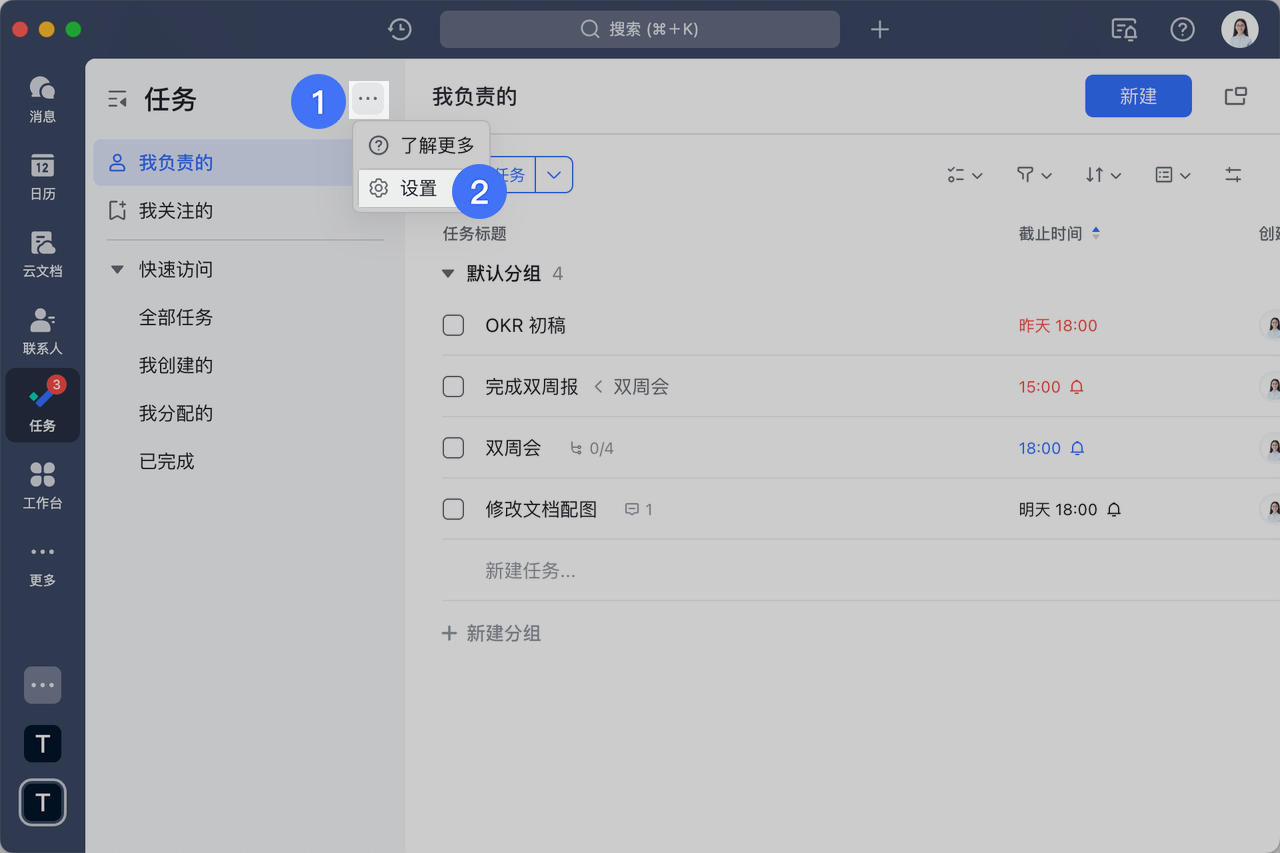
Task: Mark 完成双周报 task as complete
Action: pos(453,387)
